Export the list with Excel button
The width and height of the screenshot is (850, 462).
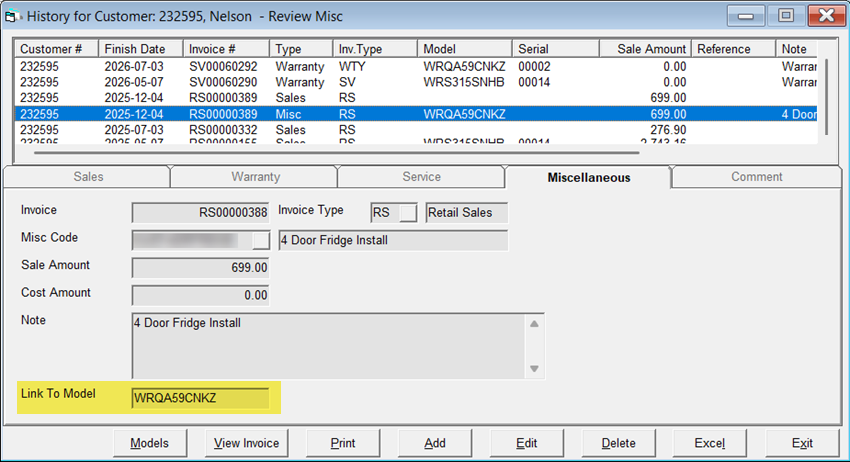pos(710,443)
